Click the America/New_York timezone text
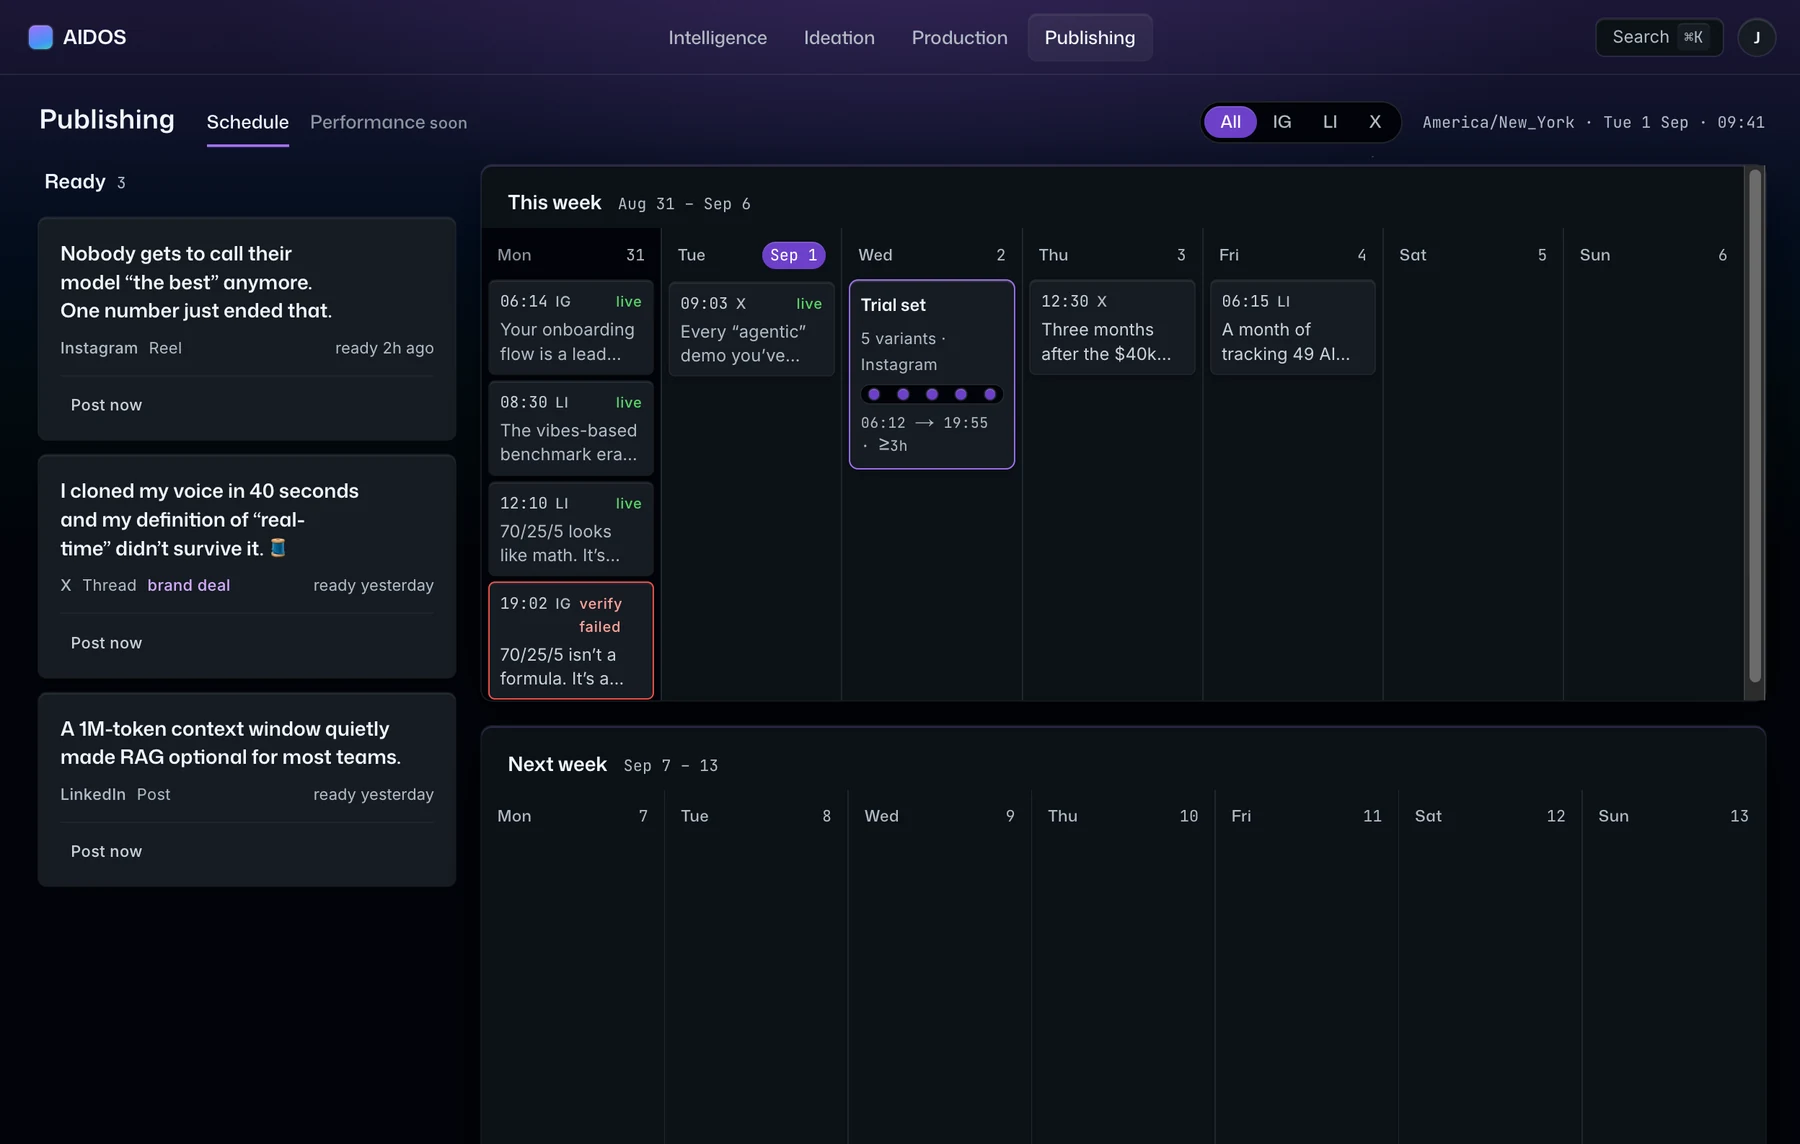The image size is (1800, 1144). click(1498, 122)
